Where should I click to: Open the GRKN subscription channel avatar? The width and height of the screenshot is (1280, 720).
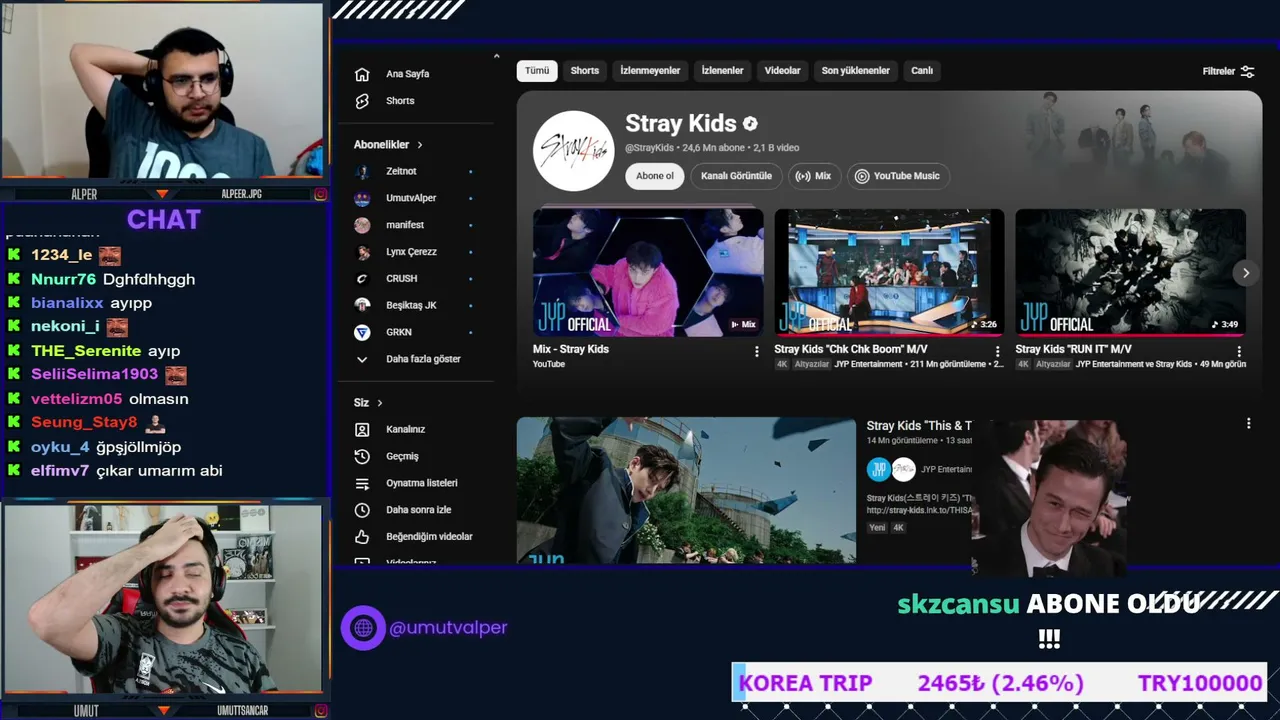tap(362, 332)
